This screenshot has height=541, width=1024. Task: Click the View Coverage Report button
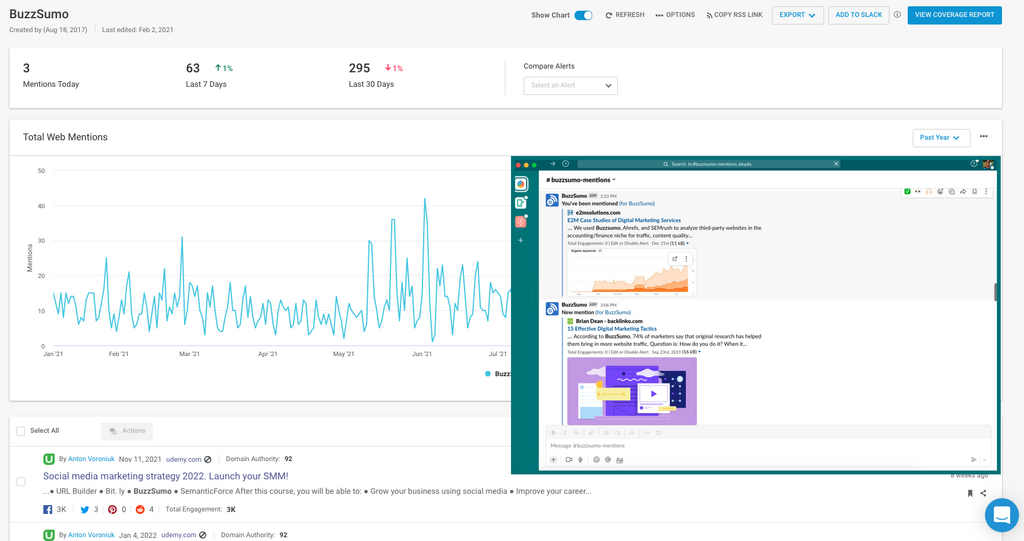pos(954,15)
